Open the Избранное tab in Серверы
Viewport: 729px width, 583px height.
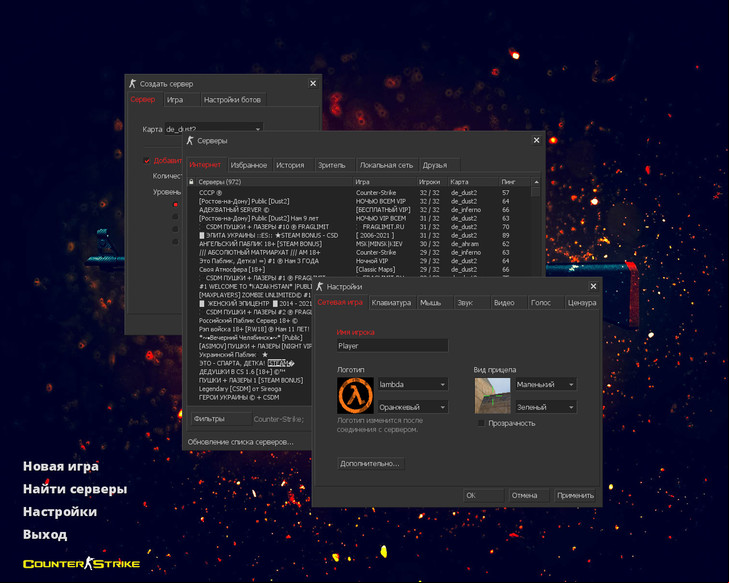point(249,165)
